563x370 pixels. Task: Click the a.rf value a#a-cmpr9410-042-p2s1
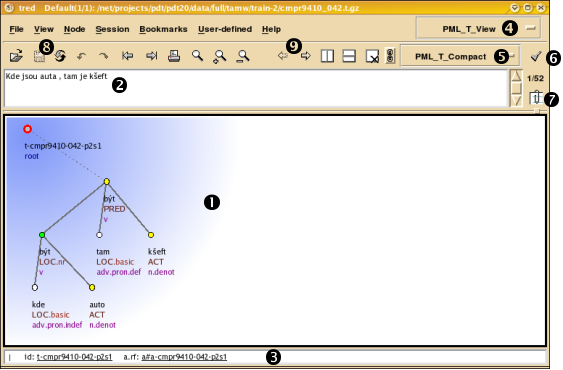184,357
